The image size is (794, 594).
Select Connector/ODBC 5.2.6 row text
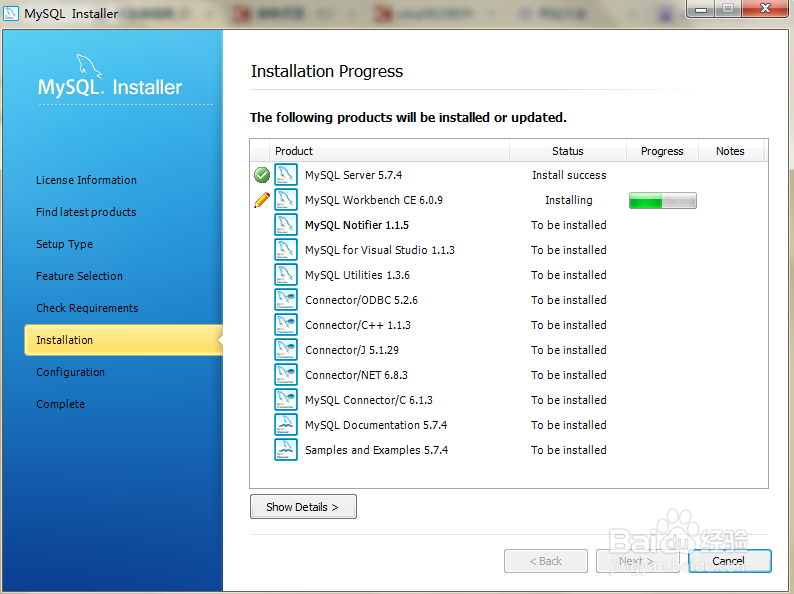coord(362,300)
